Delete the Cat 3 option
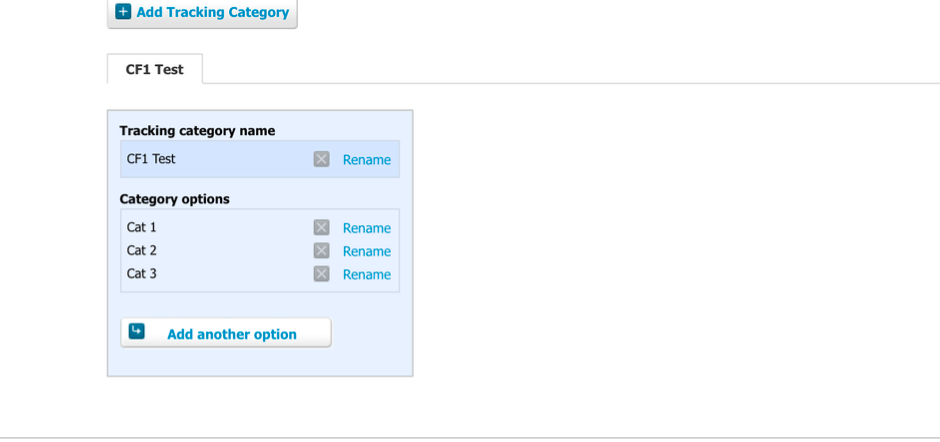This screenshot has height=442, width=940. (x=321, y=274)
